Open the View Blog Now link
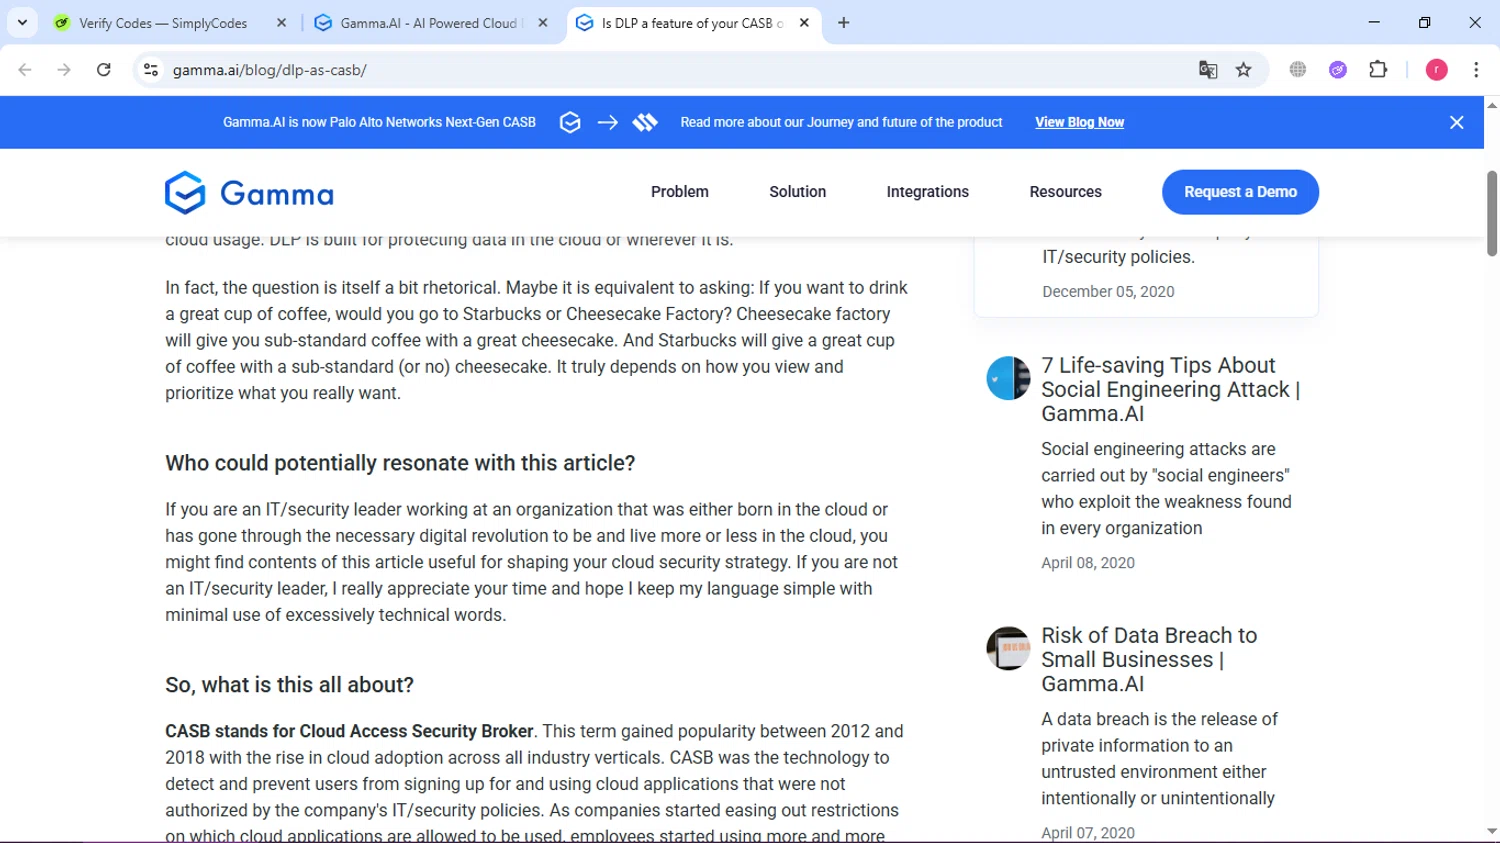 coord(1080,122)
